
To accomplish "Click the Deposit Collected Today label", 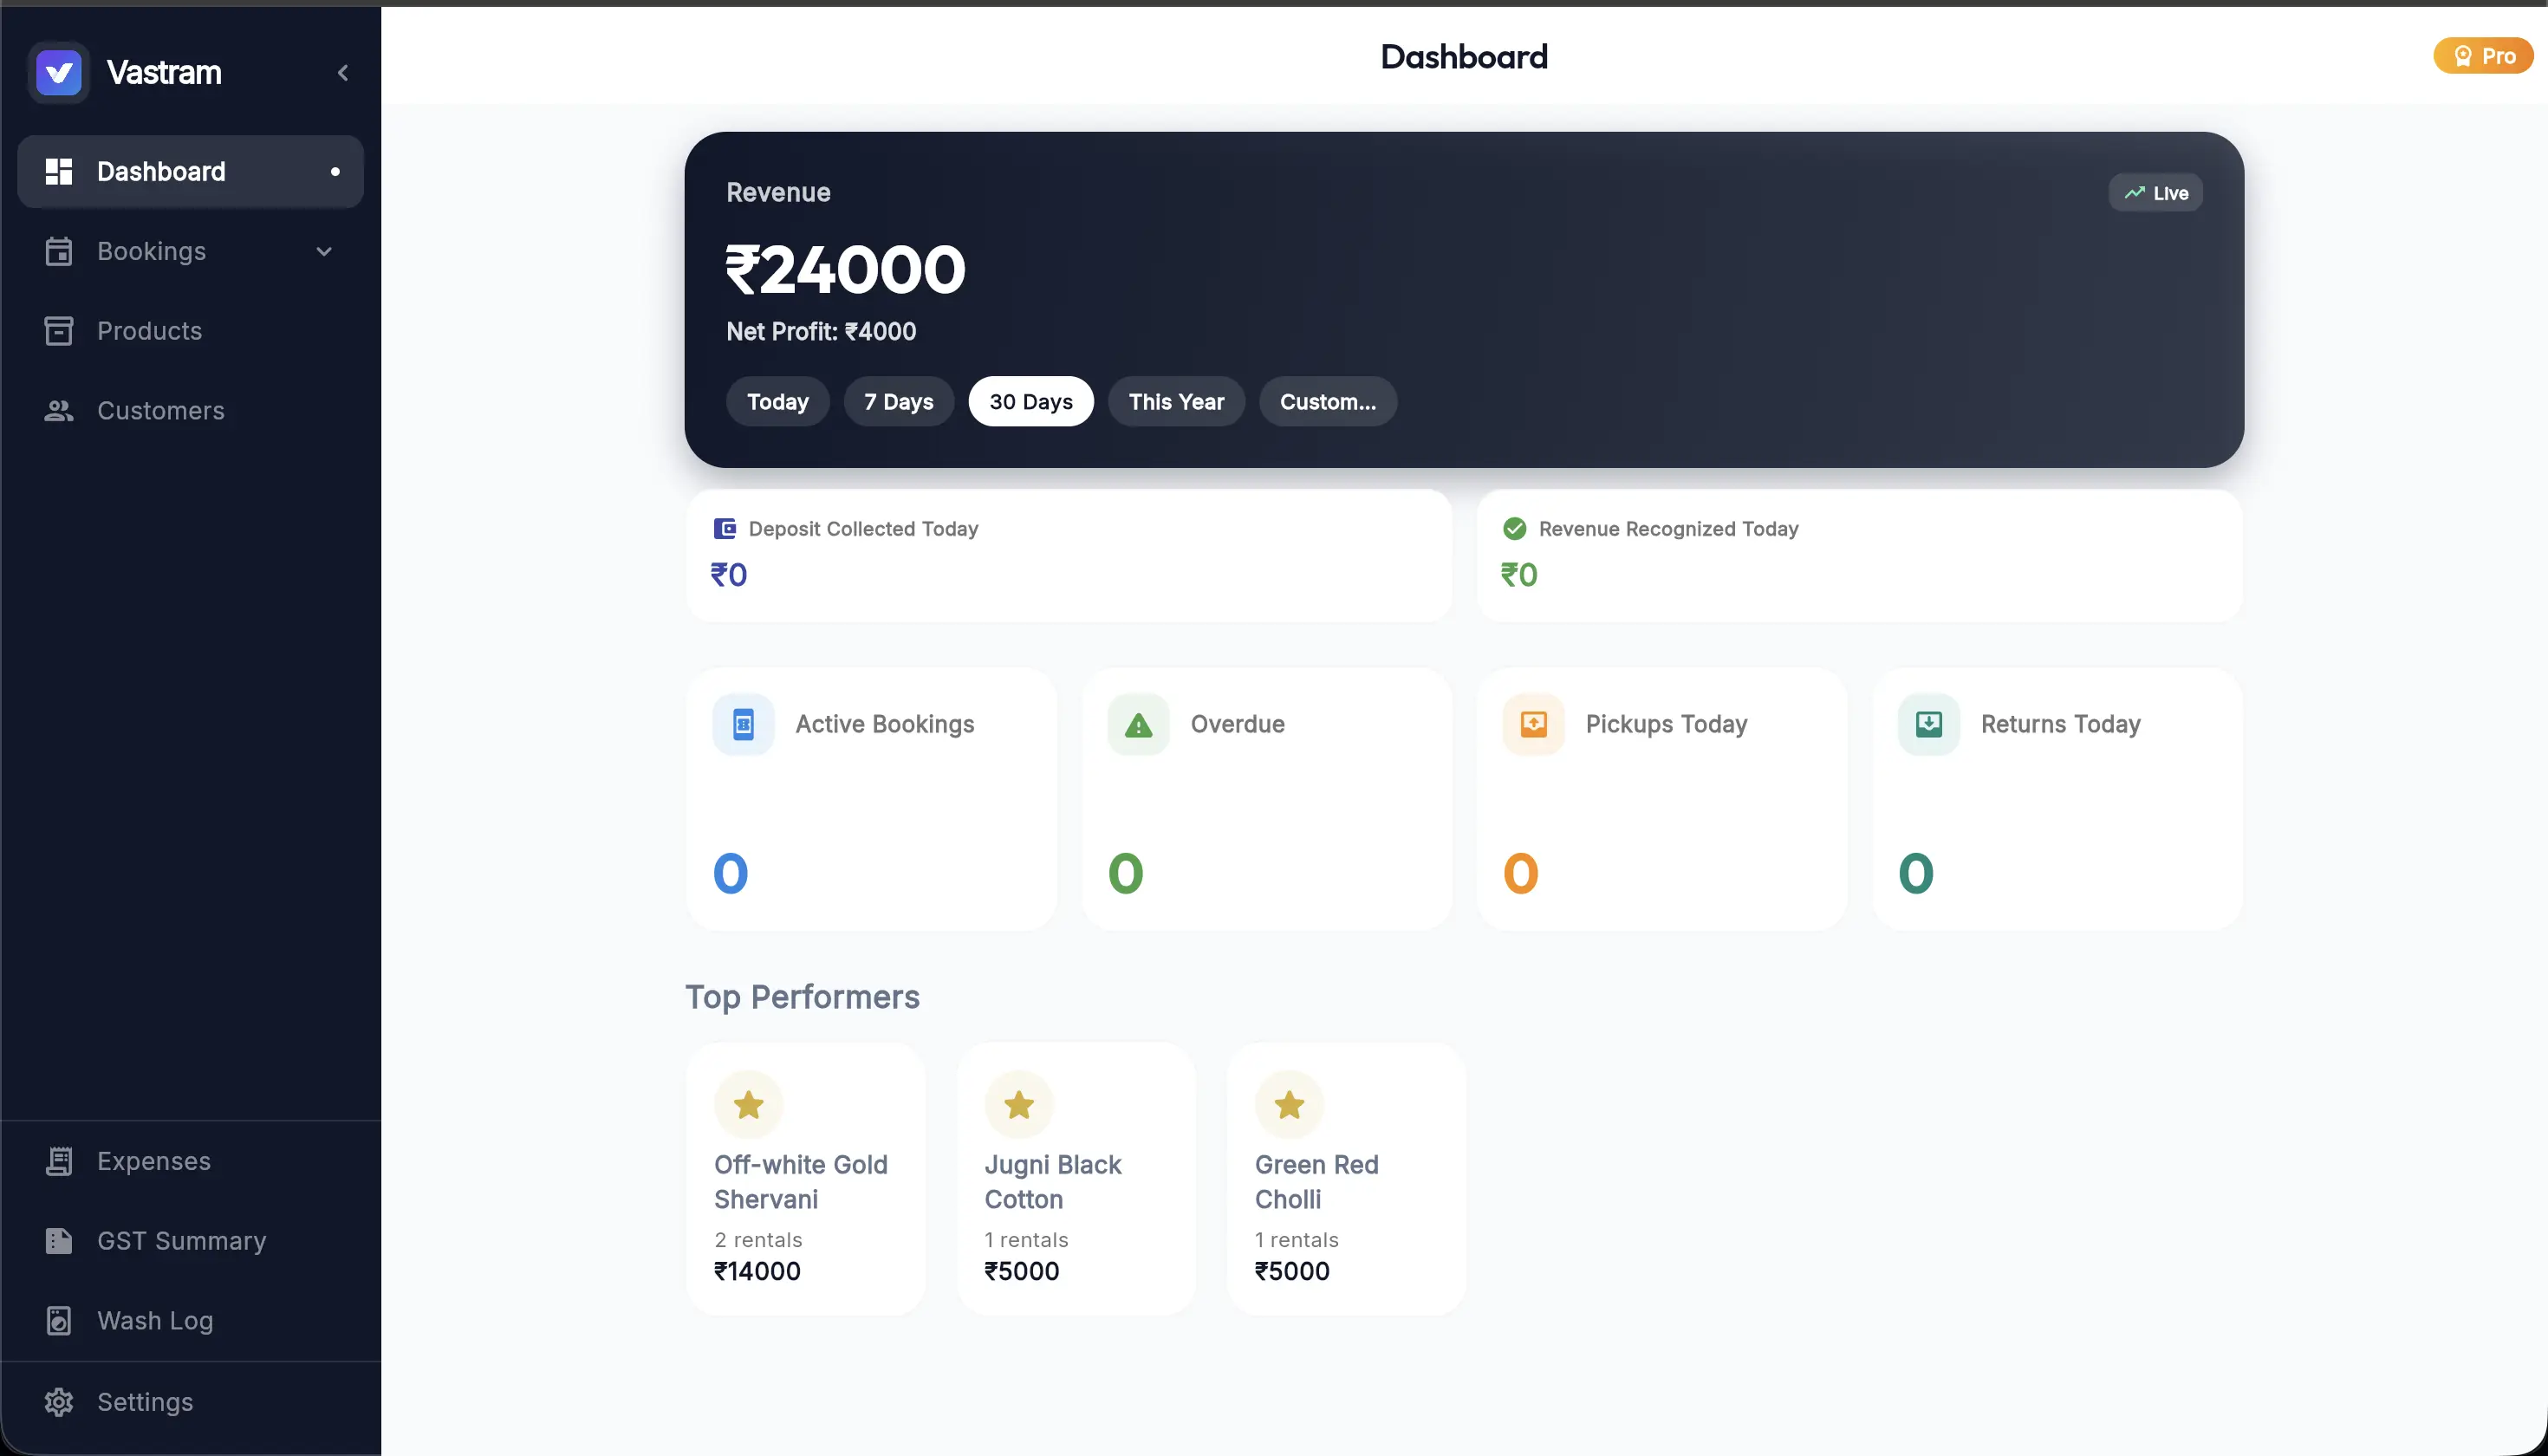I will point(863,529).
